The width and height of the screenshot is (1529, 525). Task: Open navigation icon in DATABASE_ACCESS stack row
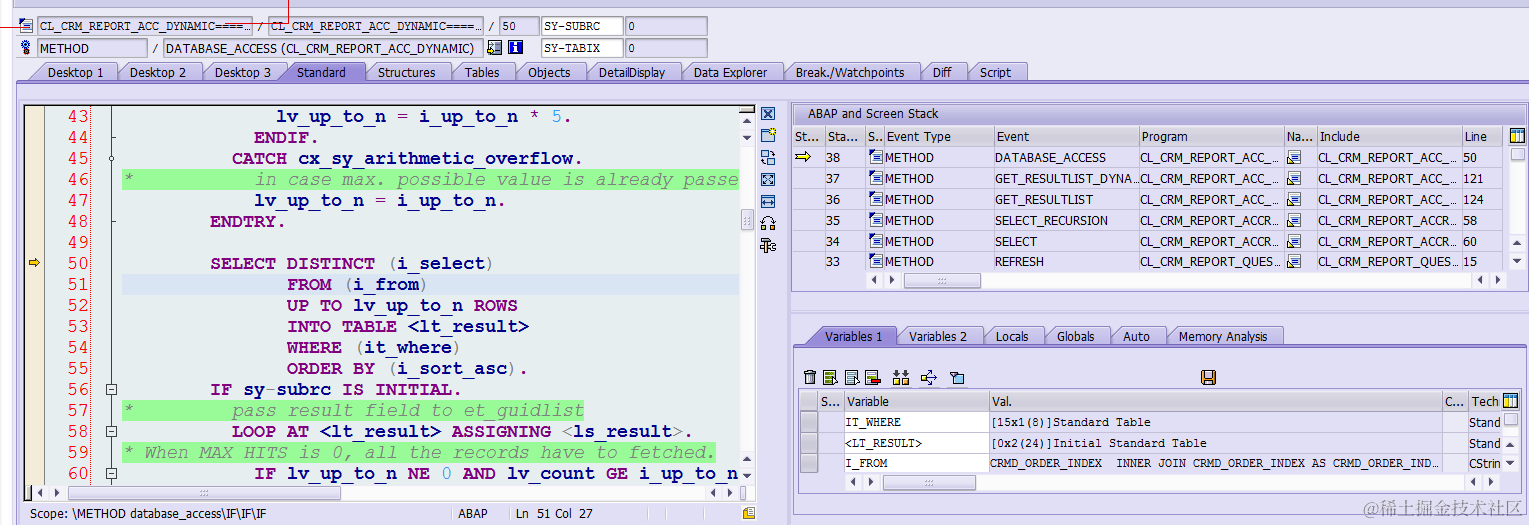click(x=1294, y=157)
